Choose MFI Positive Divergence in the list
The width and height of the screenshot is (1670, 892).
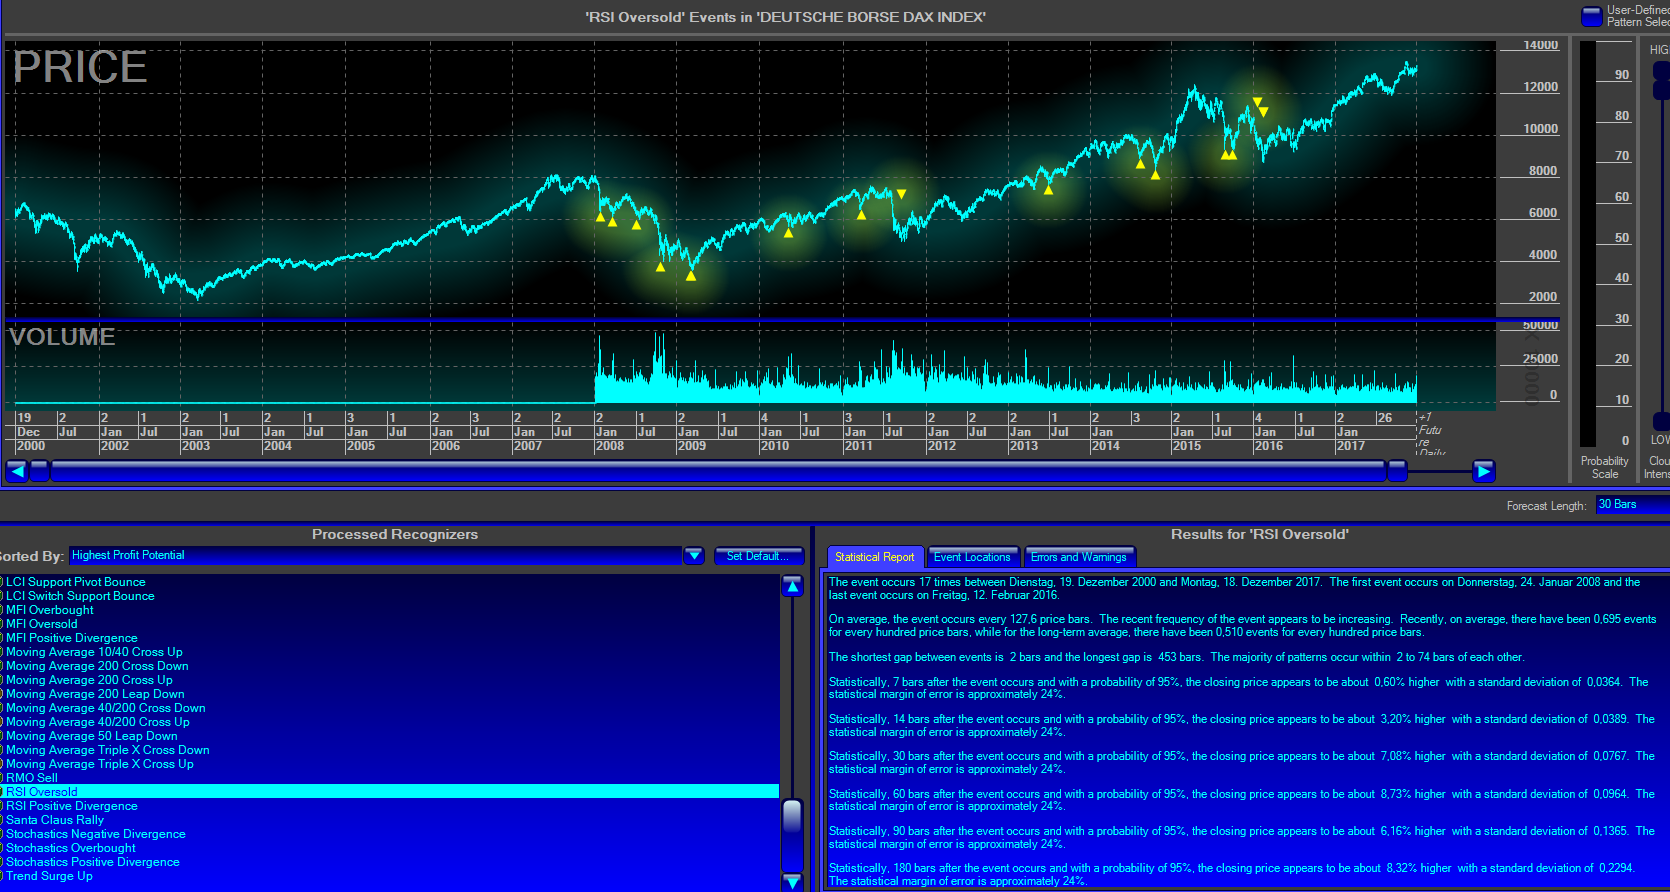[x=72, y=638]
